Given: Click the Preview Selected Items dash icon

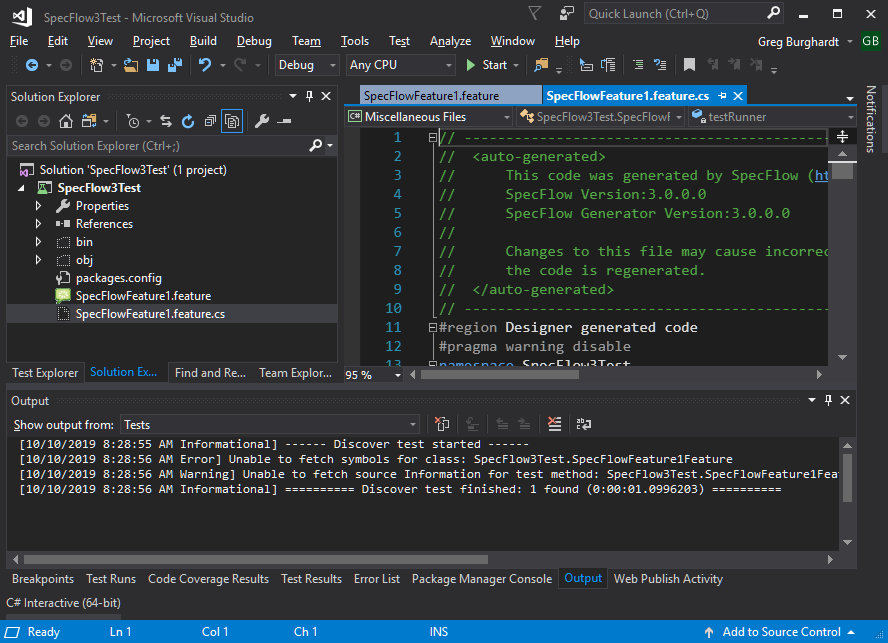Looking at the screenshot, I should click(284, 121).
